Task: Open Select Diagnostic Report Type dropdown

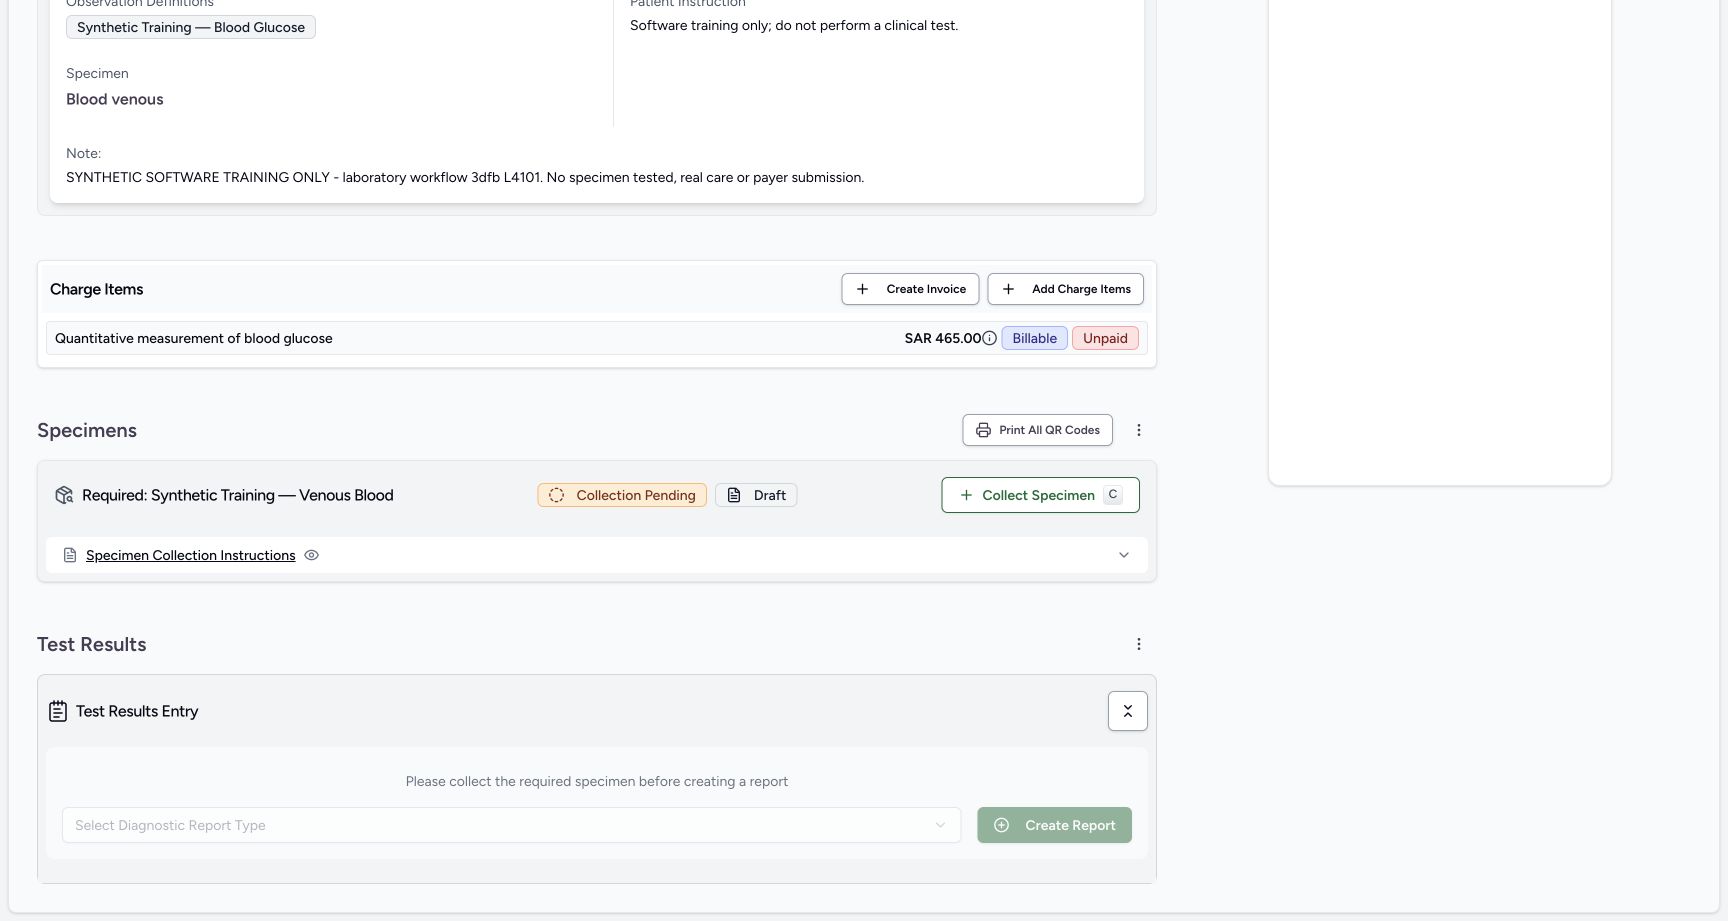Action: click(x=511, y=825)
